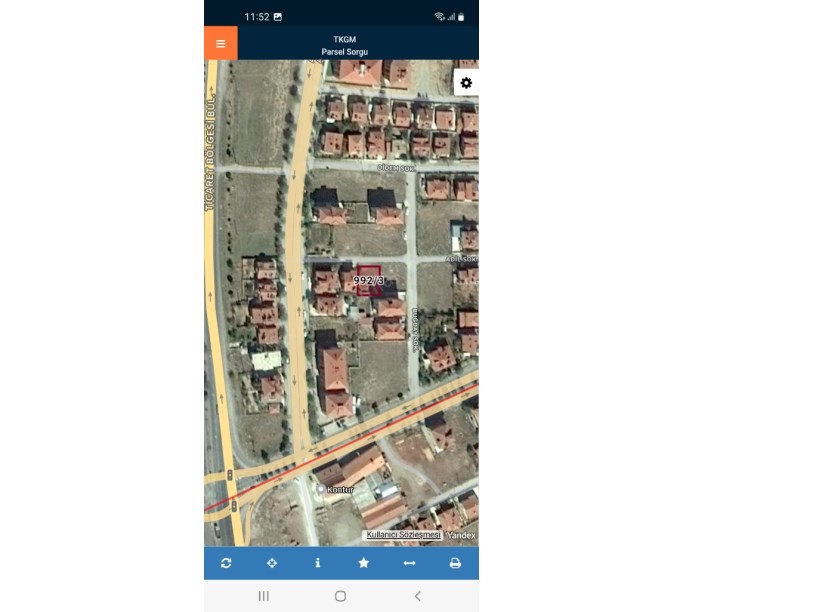The height and width of the screenshot is (612, 816).
Task: Go back with Android back arrow
Action: 417,596
